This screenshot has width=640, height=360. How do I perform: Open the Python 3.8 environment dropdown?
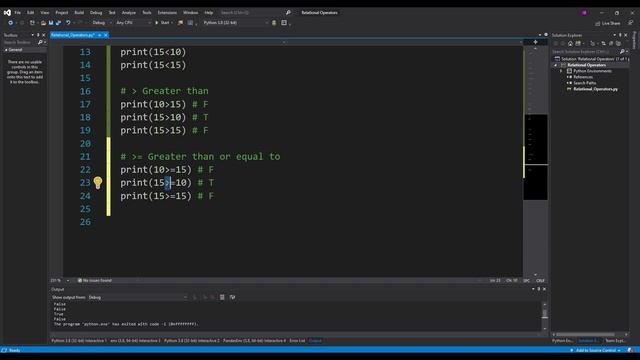236,23
